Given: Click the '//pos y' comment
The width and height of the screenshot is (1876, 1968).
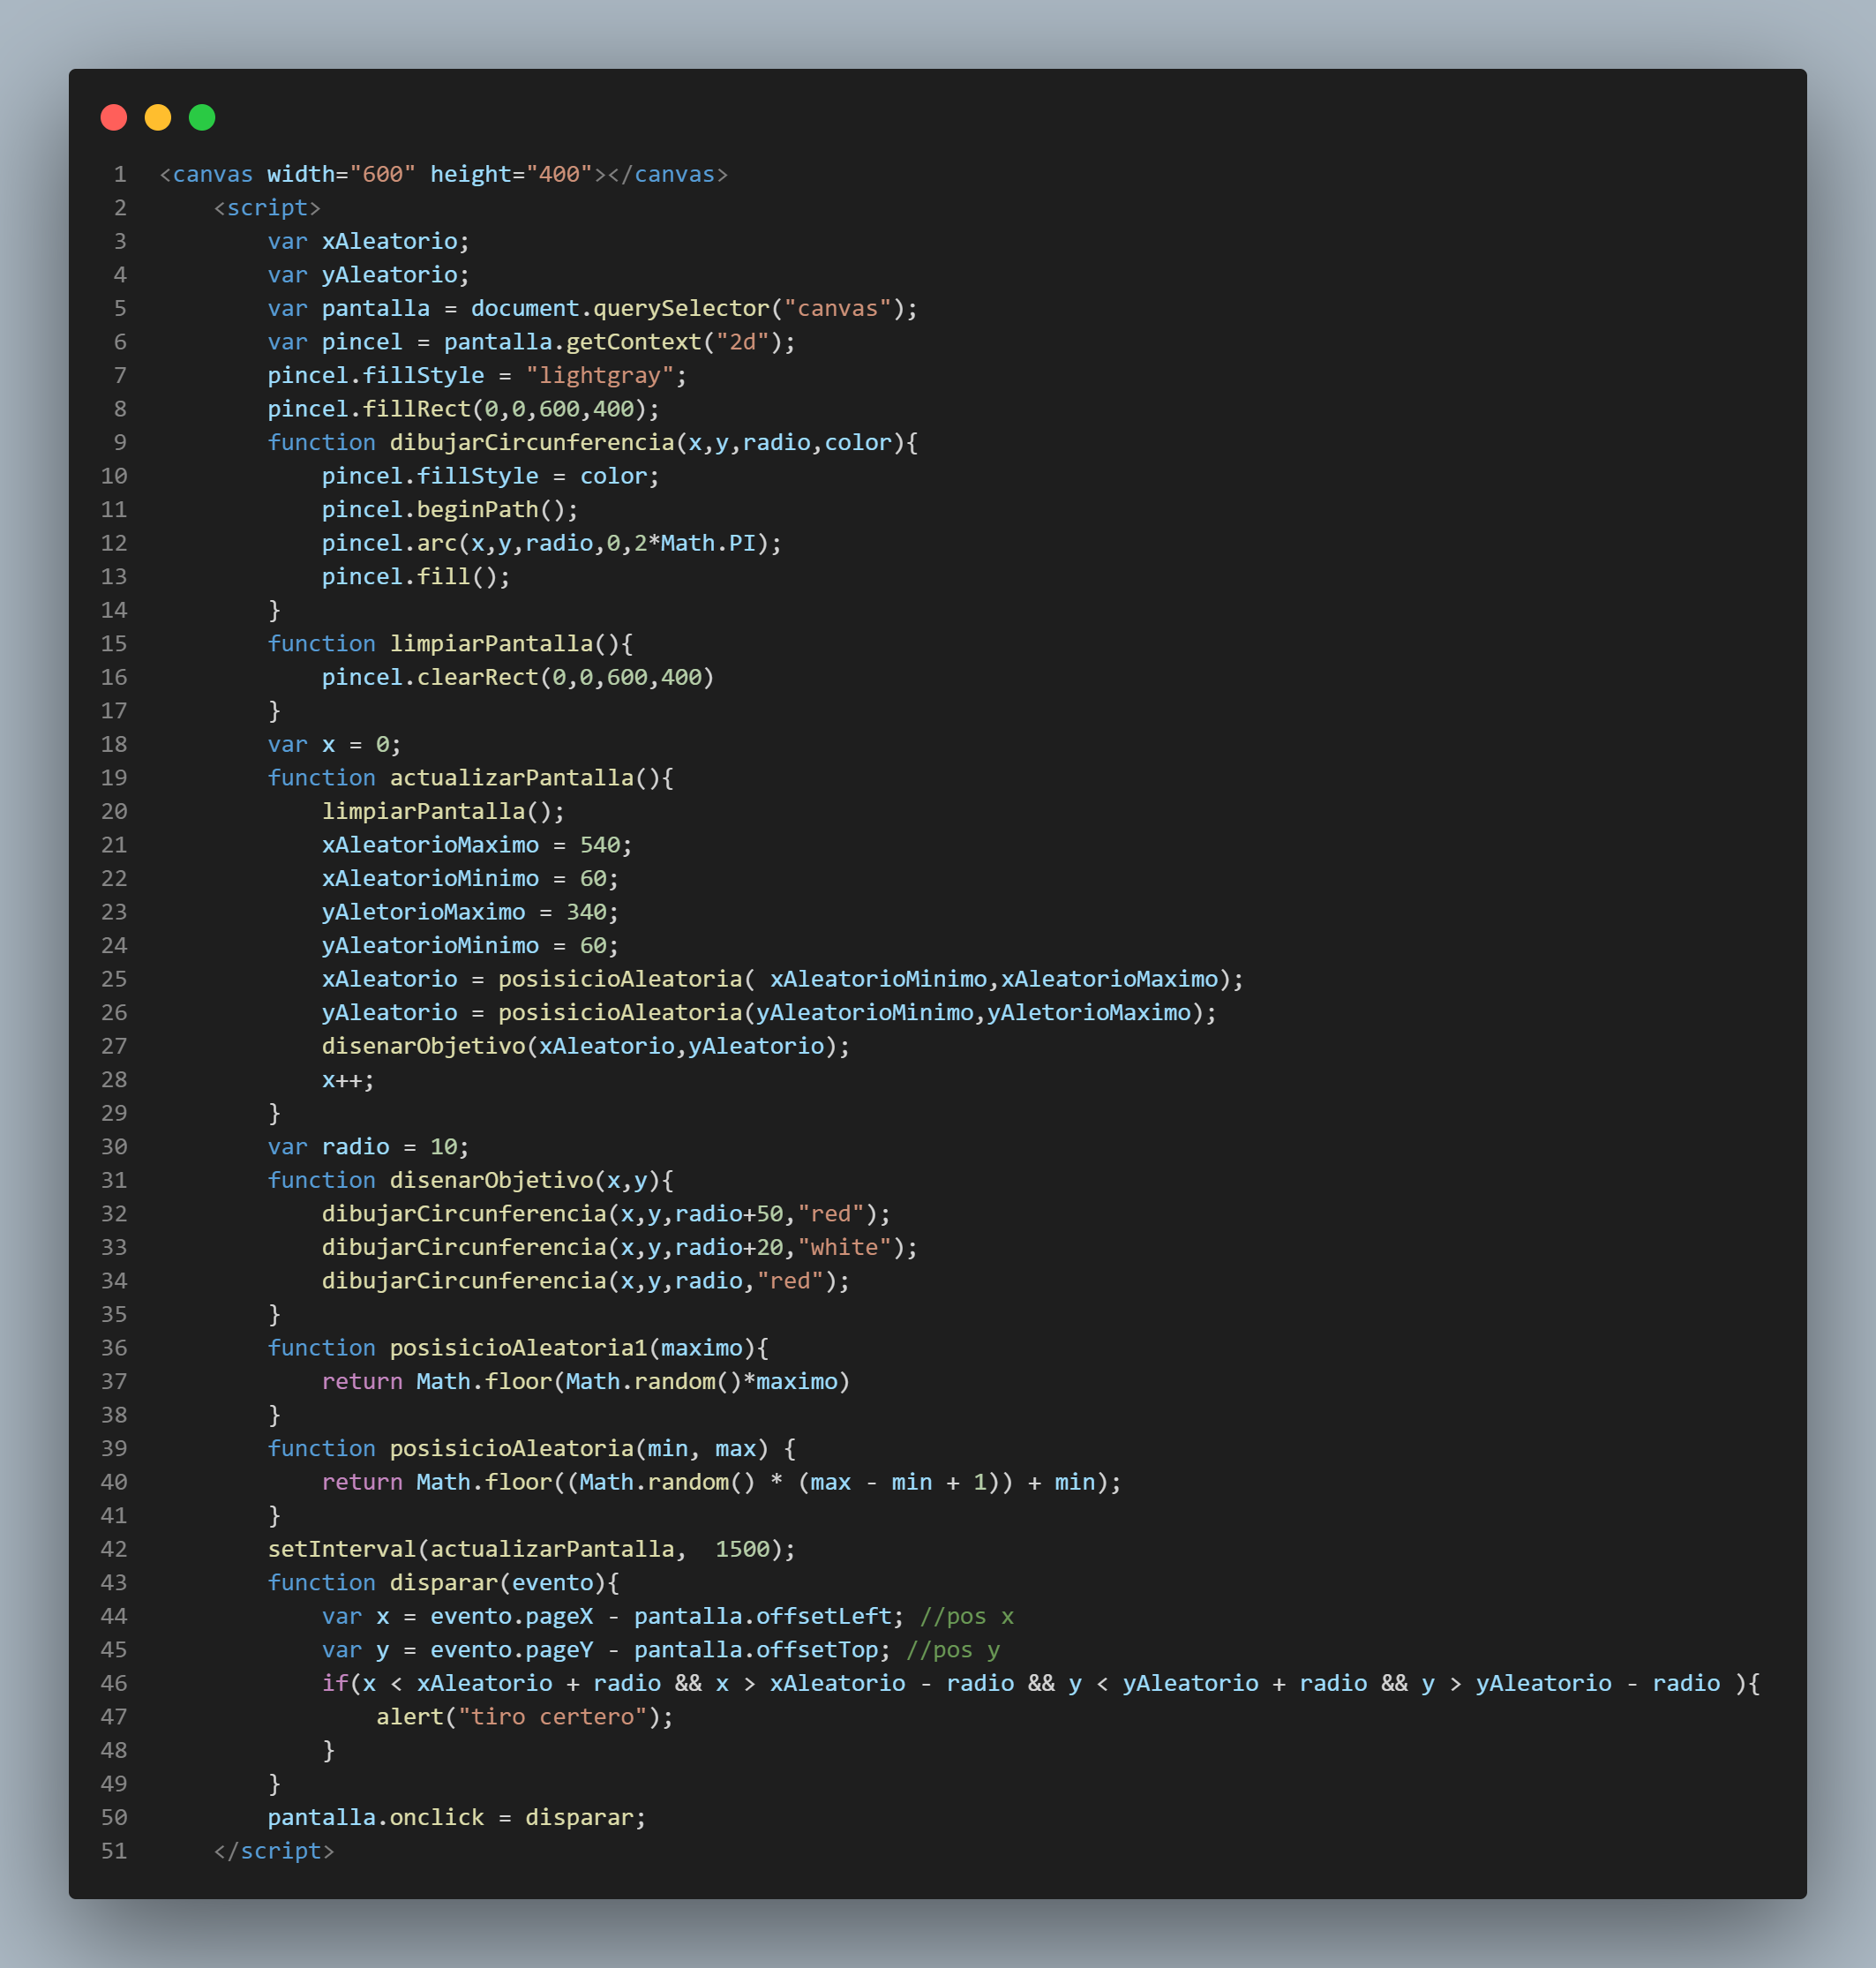Looking at the screenshot, I should tap(952, 1650).
